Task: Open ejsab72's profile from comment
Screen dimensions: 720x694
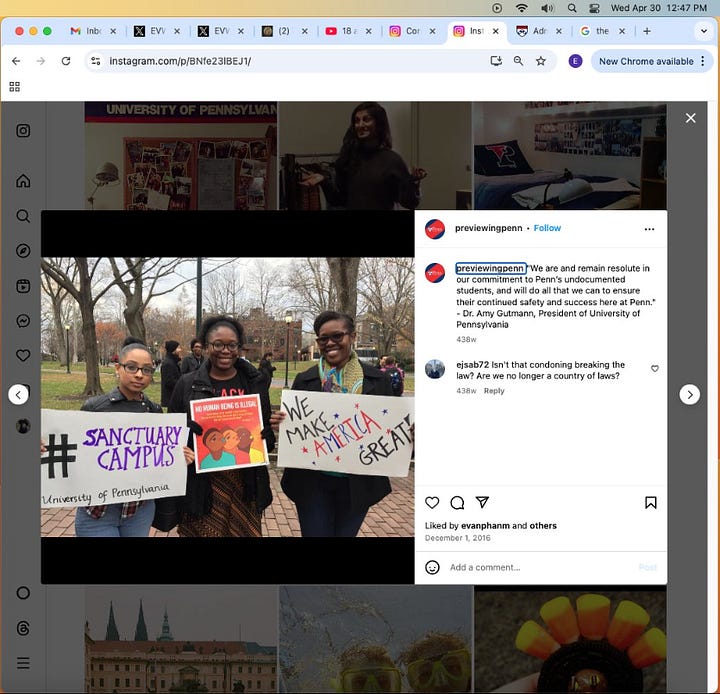Action: point(472,365)
